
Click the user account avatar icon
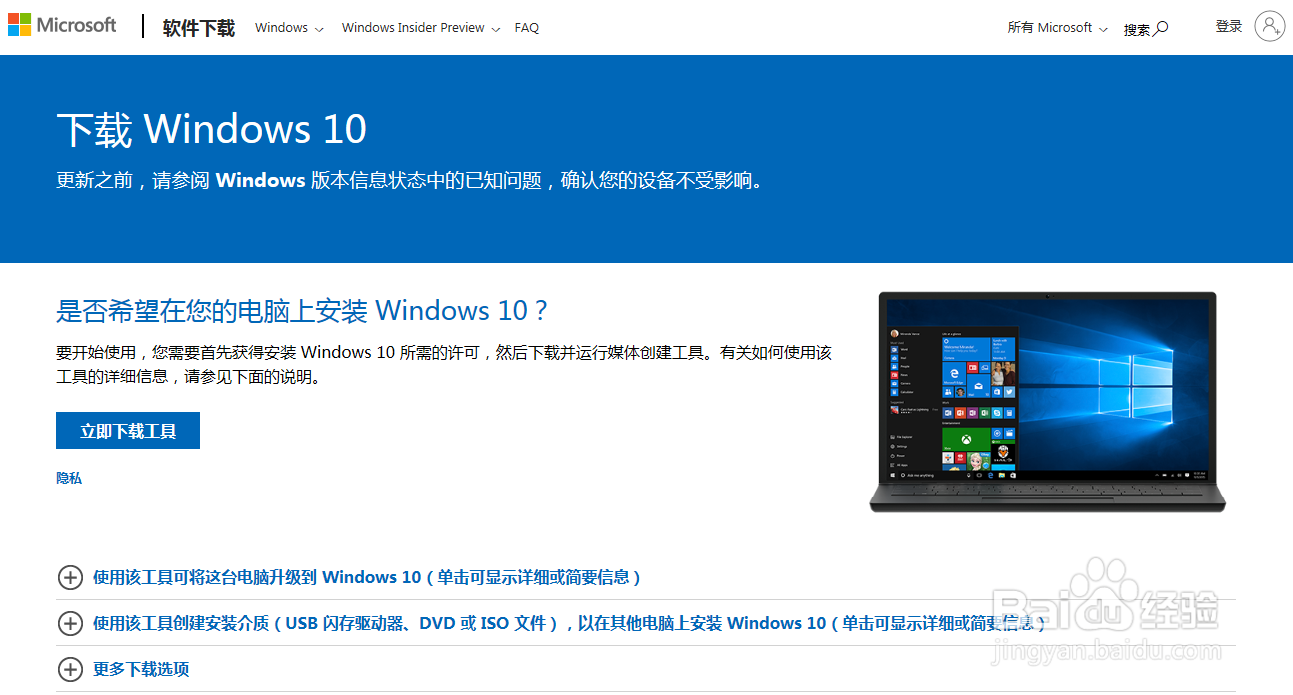point(1269,27)
